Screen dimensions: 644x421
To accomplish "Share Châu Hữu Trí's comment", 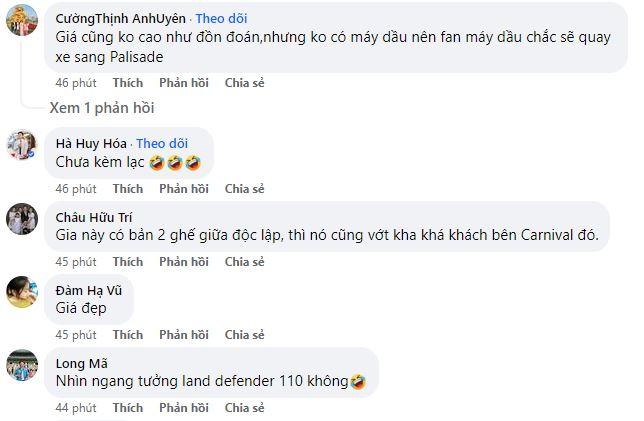I will pyautogui.click(x=244, y=262).
